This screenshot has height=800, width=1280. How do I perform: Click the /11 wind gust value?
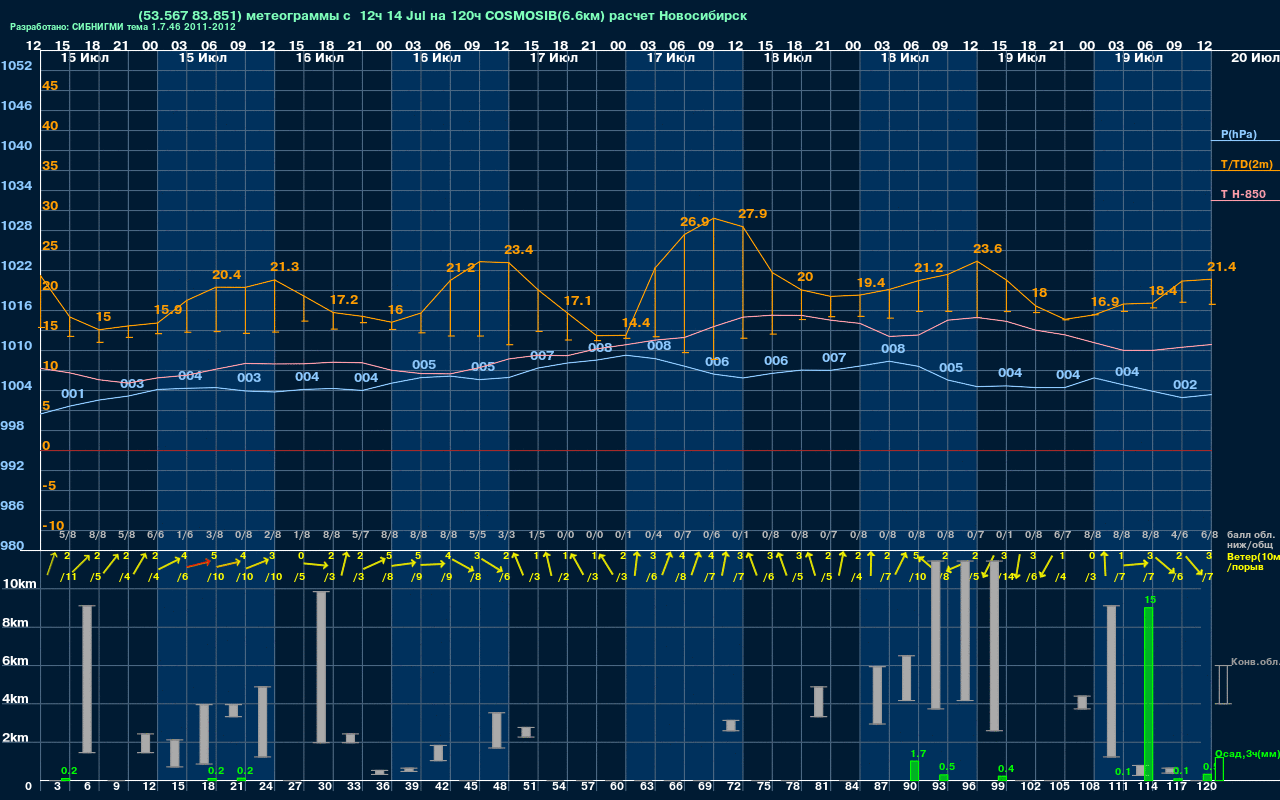click(x=68, y=577)
